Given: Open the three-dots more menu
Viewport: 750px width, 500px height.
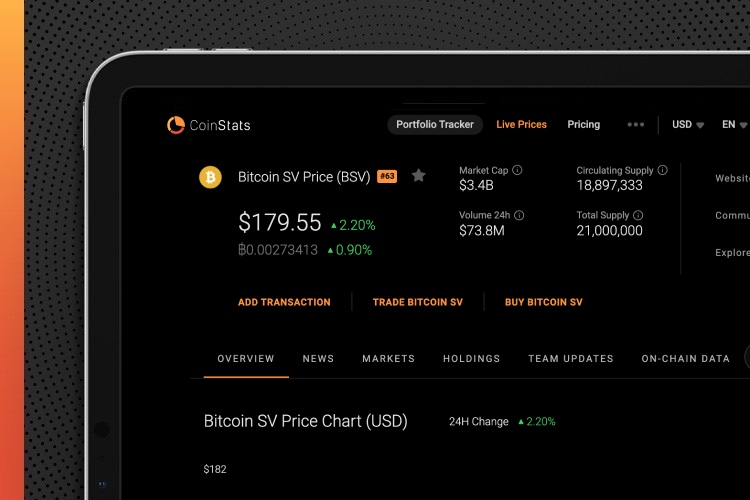Looking at the screenshot, I should pyautogui.click(x=635, y=125).
